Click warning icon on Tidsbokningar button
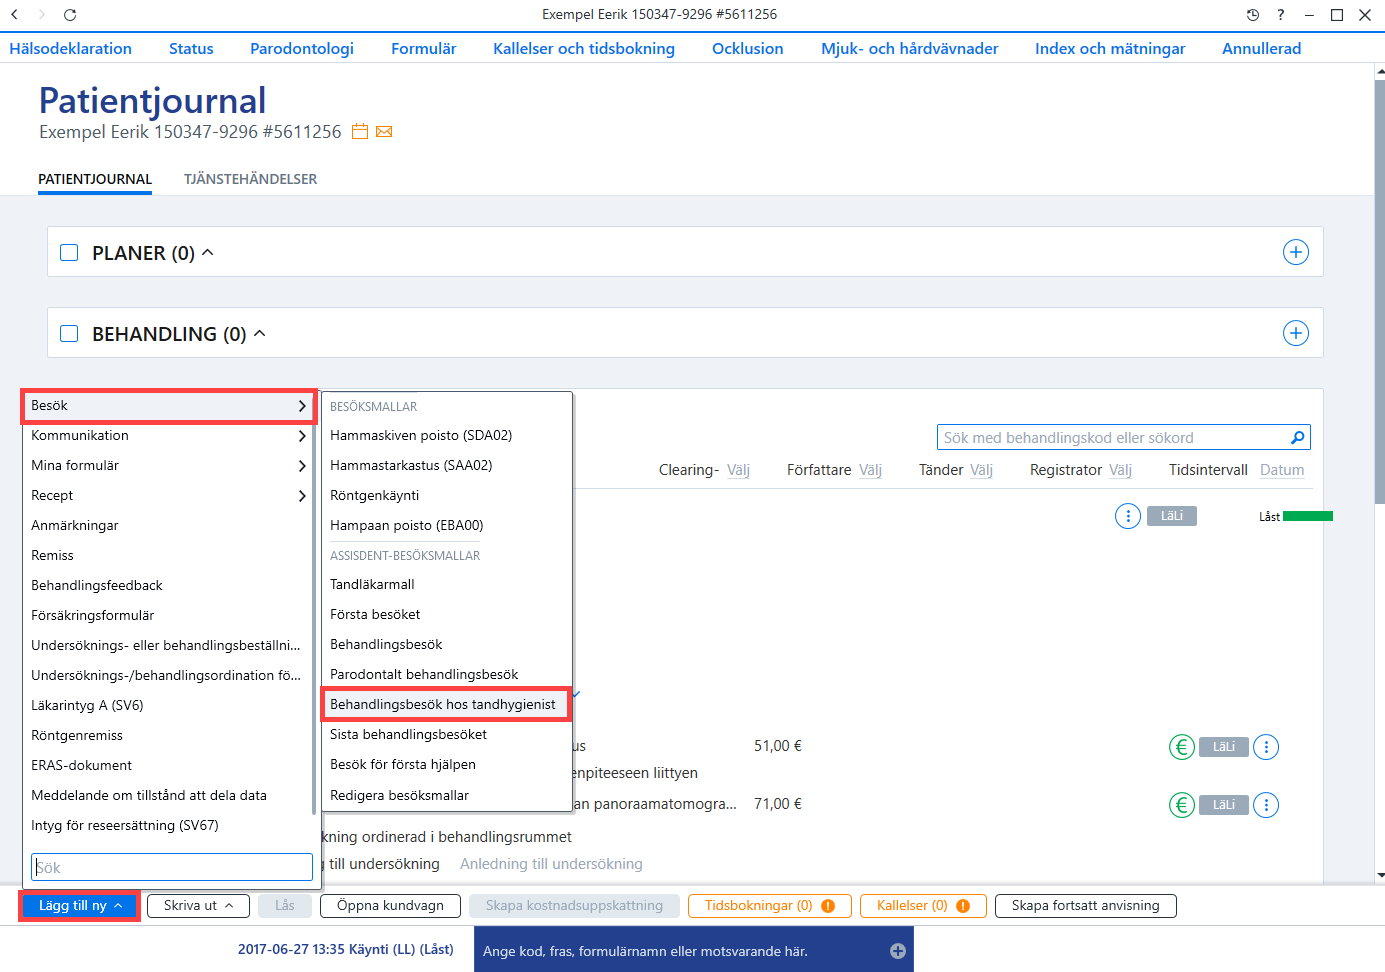 828,906
